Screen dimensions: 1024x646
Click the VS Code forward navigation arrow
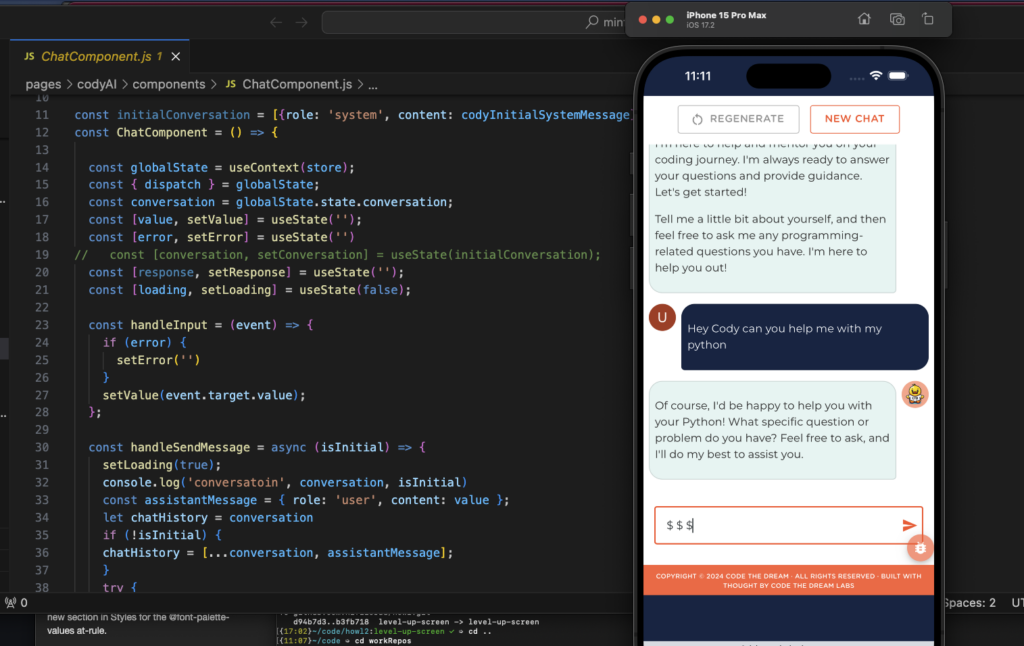click(301, 22)
